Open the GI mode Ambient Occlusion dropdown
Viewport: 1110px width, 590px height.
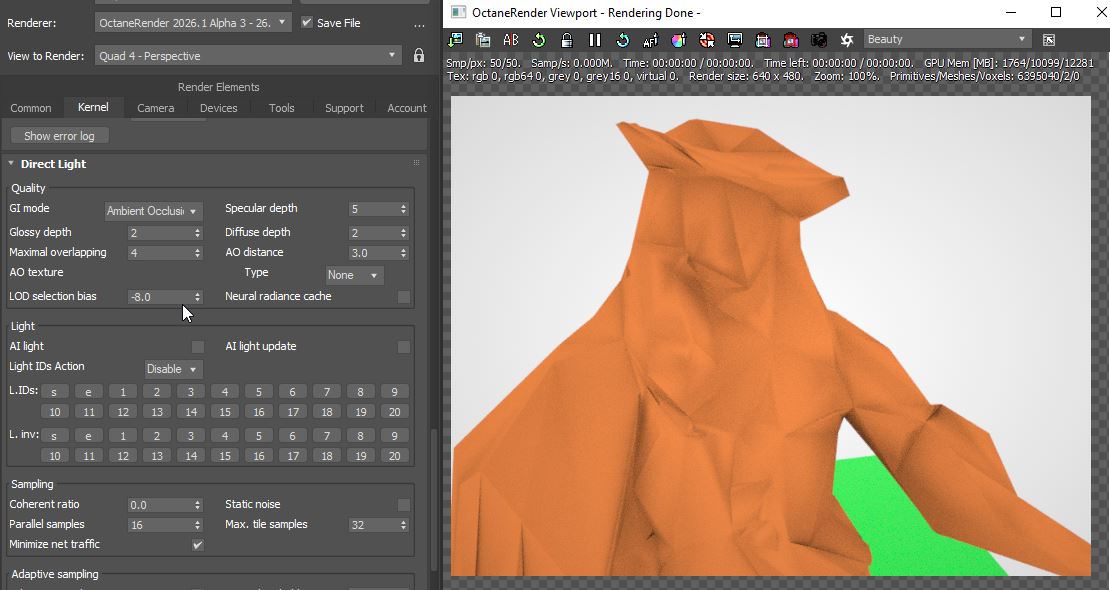[152, 210]
